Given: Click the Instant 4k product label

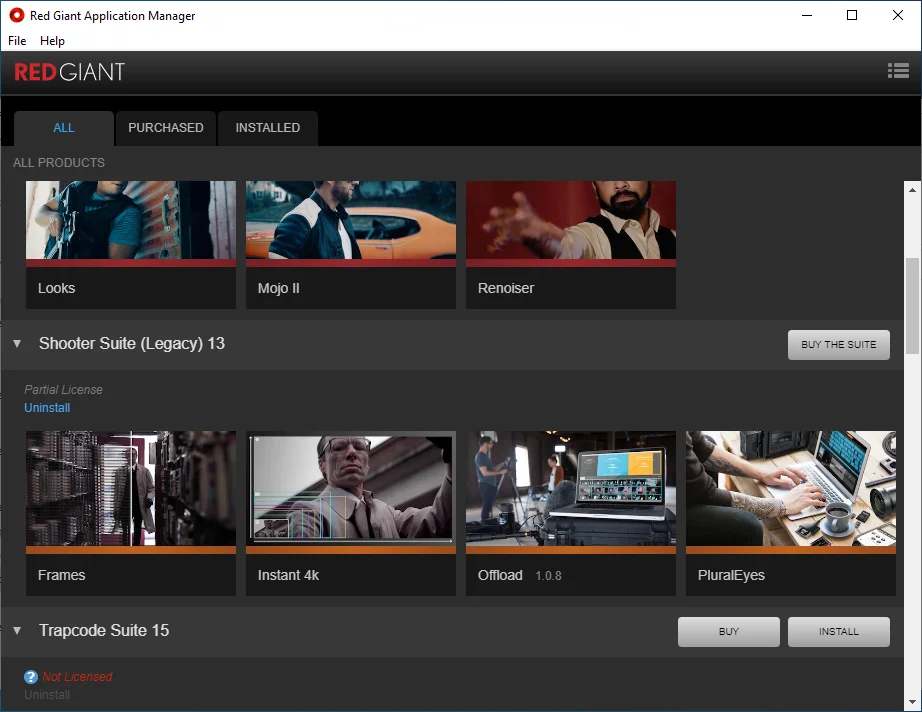Looking at the screenshot, I should click(288, 575).
